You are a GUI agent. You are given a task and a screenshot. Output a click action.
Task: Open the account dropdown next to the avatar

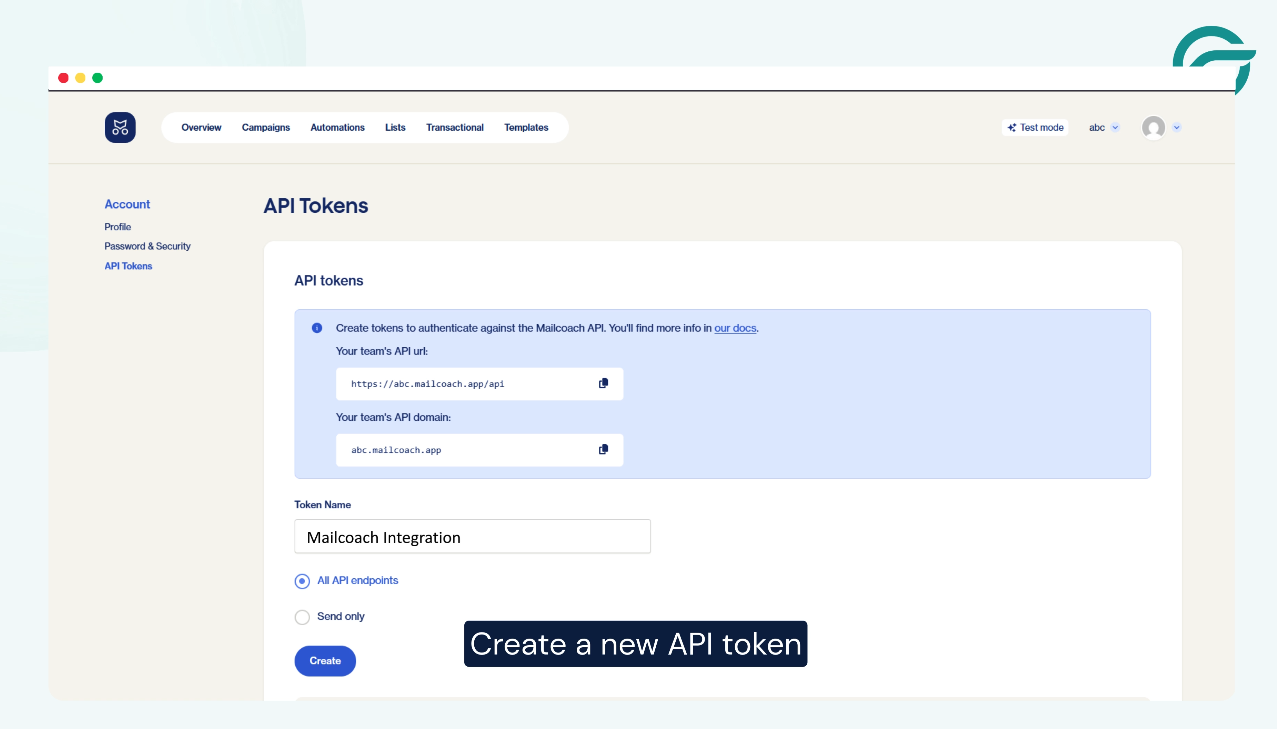tap(1176, 127)
